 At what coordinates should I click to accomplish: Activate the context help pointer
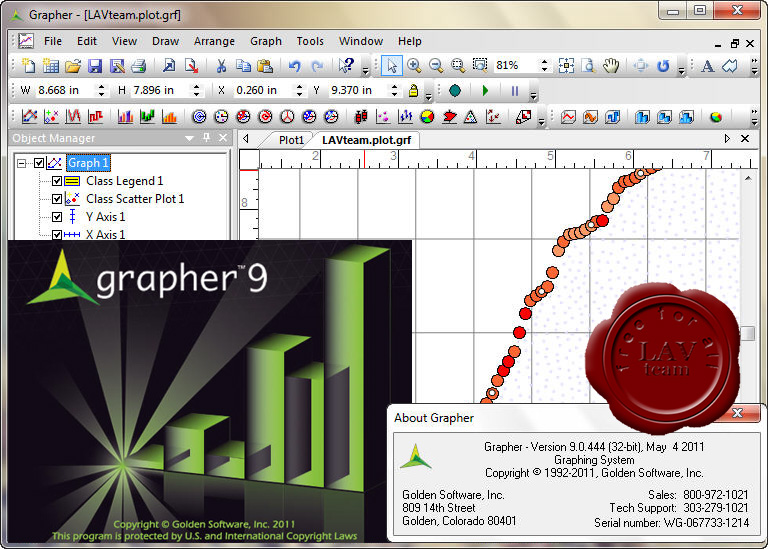(346, 66)
